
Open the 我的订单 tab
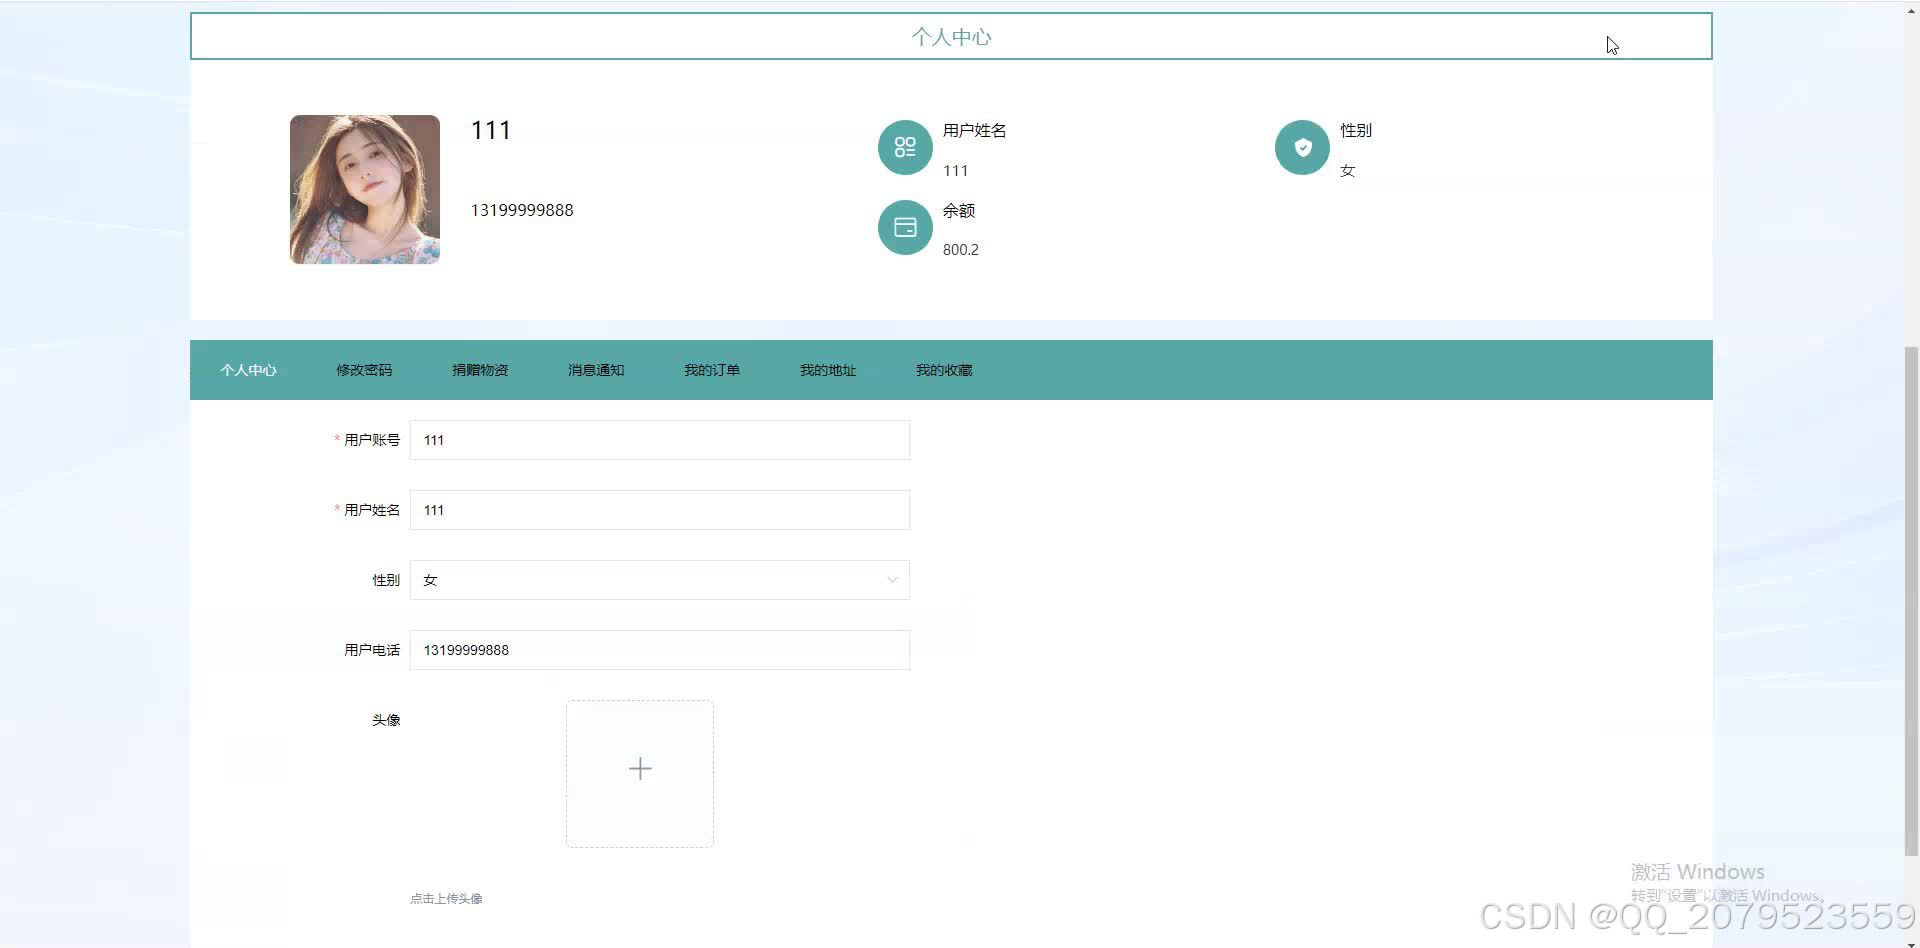click(x=712, y=370)
